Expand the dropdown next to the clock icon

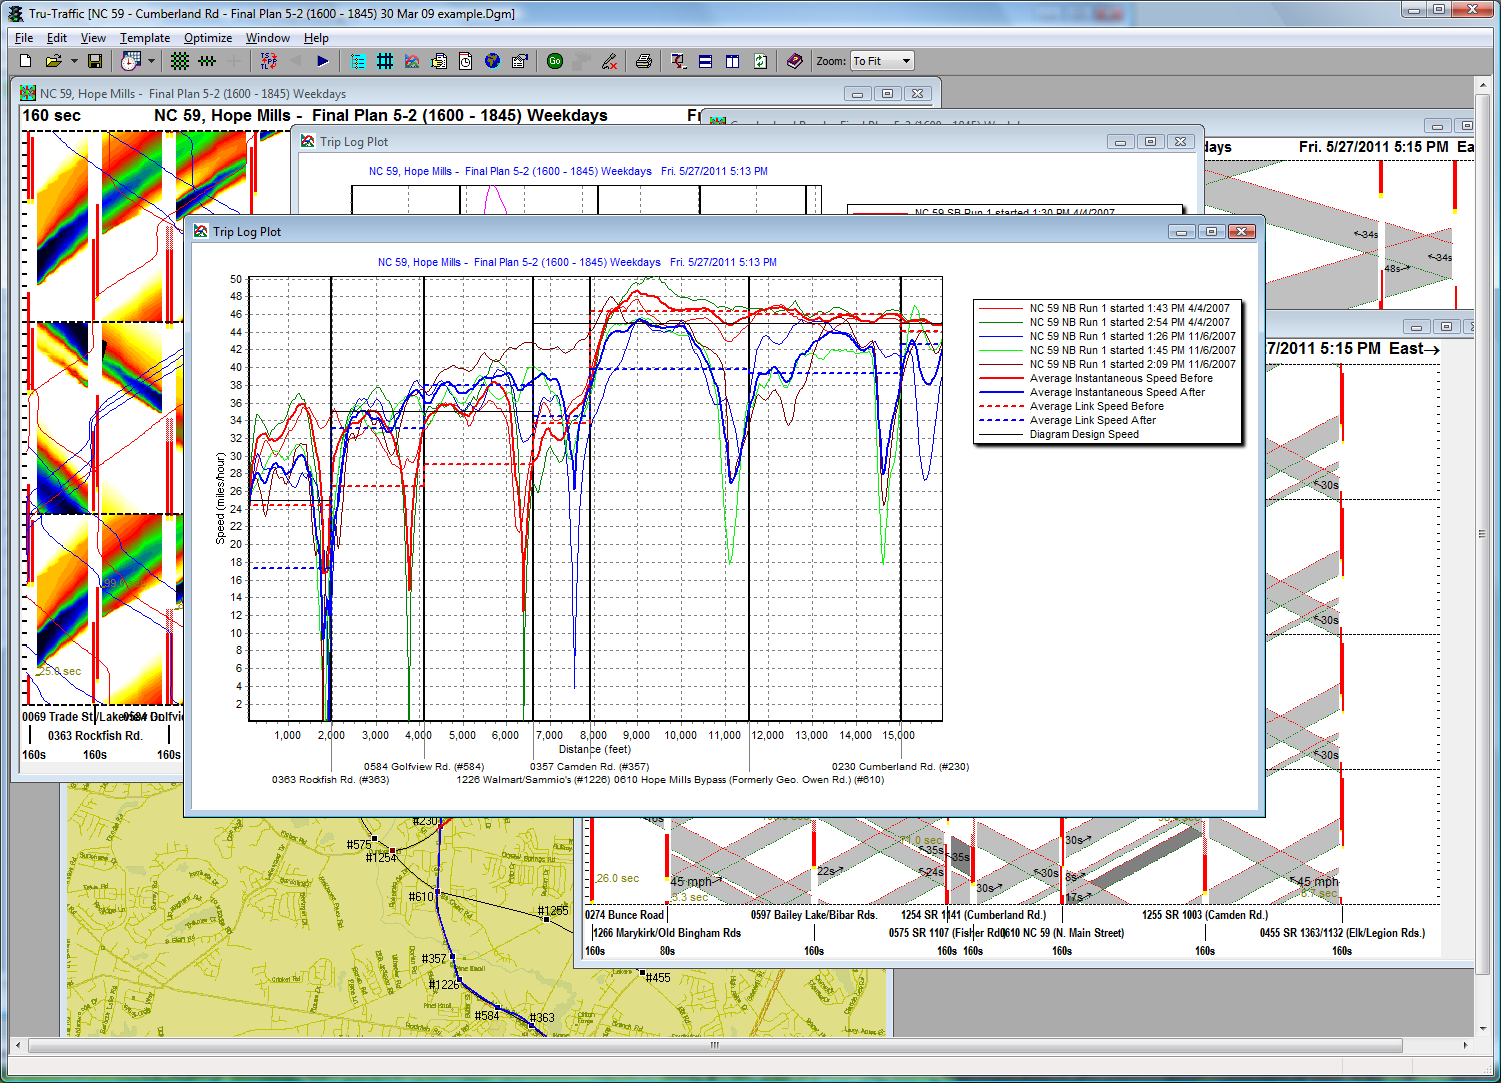tap(149, 61)
